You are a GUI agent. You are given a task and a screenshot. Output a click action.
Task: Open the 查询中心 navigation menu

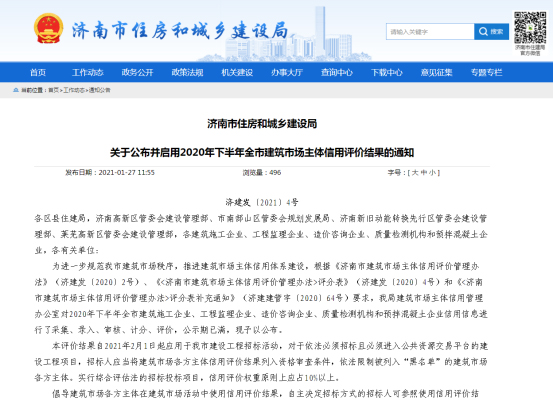(337, 72)
